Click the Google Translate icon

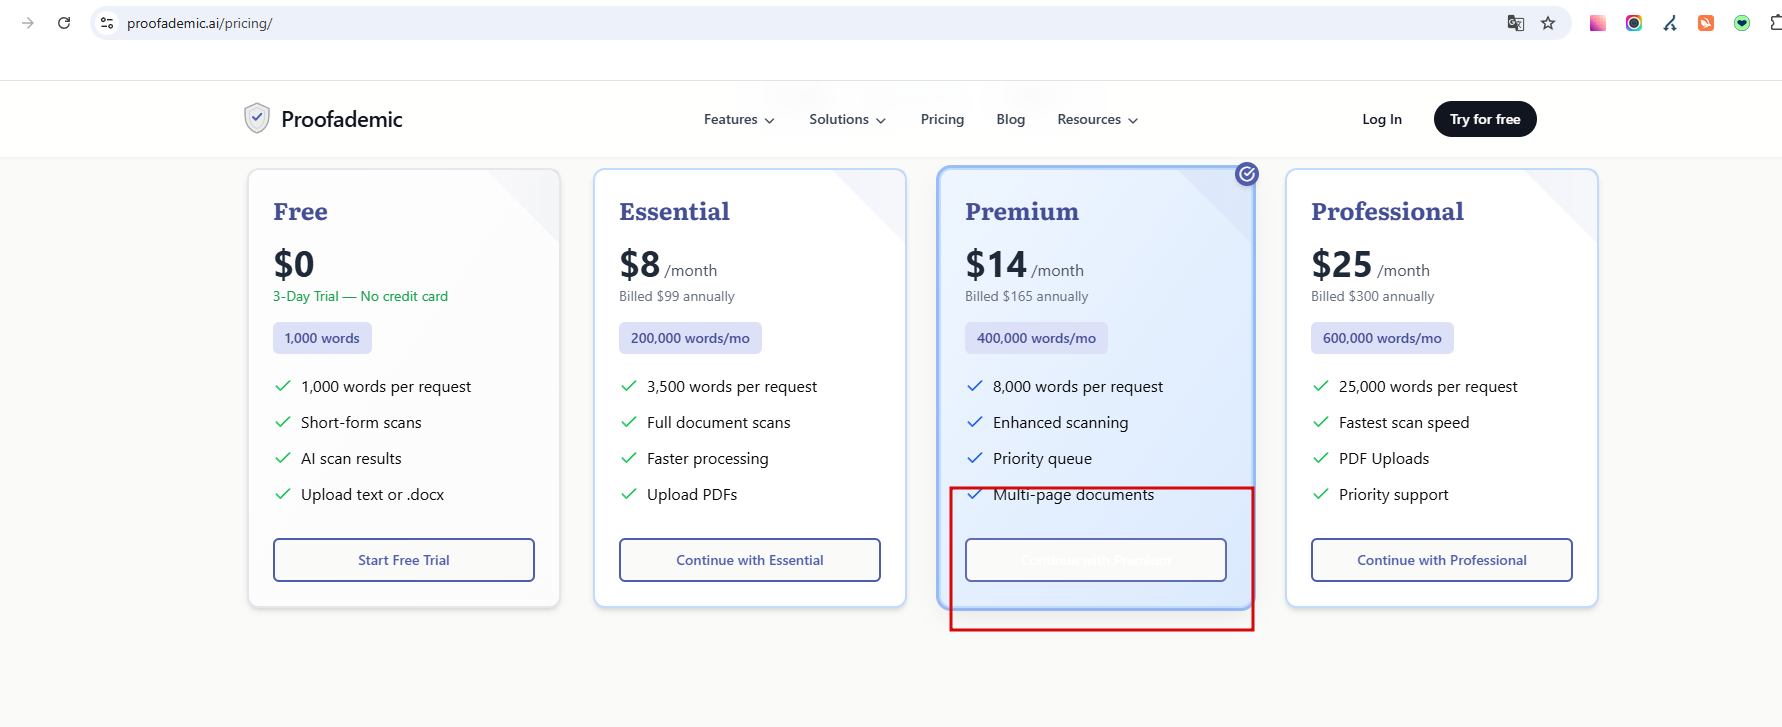point(1516,23)
